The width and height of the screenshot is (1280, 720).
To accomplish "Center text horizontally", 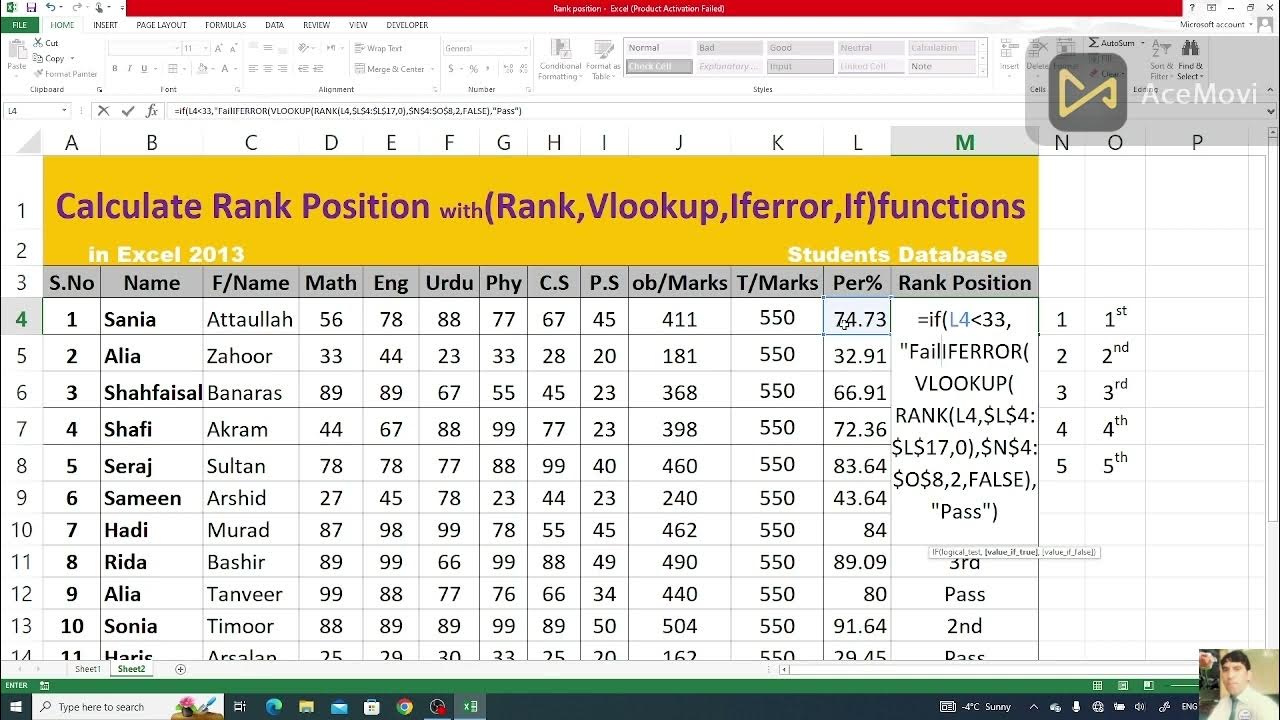I will (268, 69).
